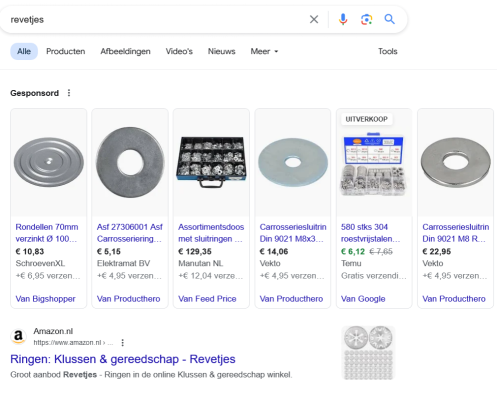Switch to Producten tab
The height and width of the screenshot is (400, 497).
click(66, 51)
